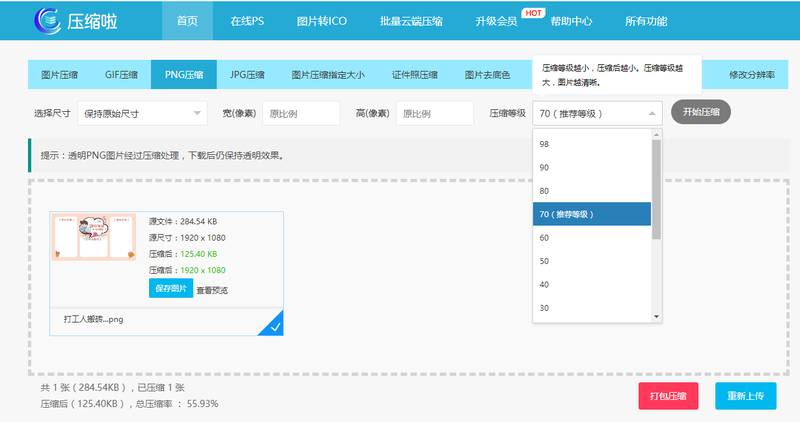Viewport: 800px width, 422px height.
Task: Open 所有功能 in the navigation bar
Action: pyautogui.click(x=646, y=21)
